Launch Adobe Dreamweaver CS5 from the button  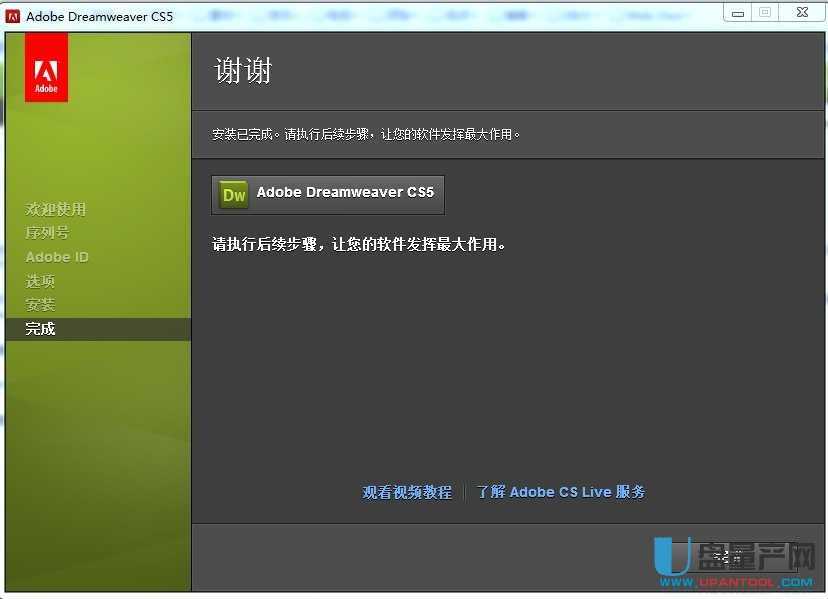pyautogui.click(x=328, y=194)
